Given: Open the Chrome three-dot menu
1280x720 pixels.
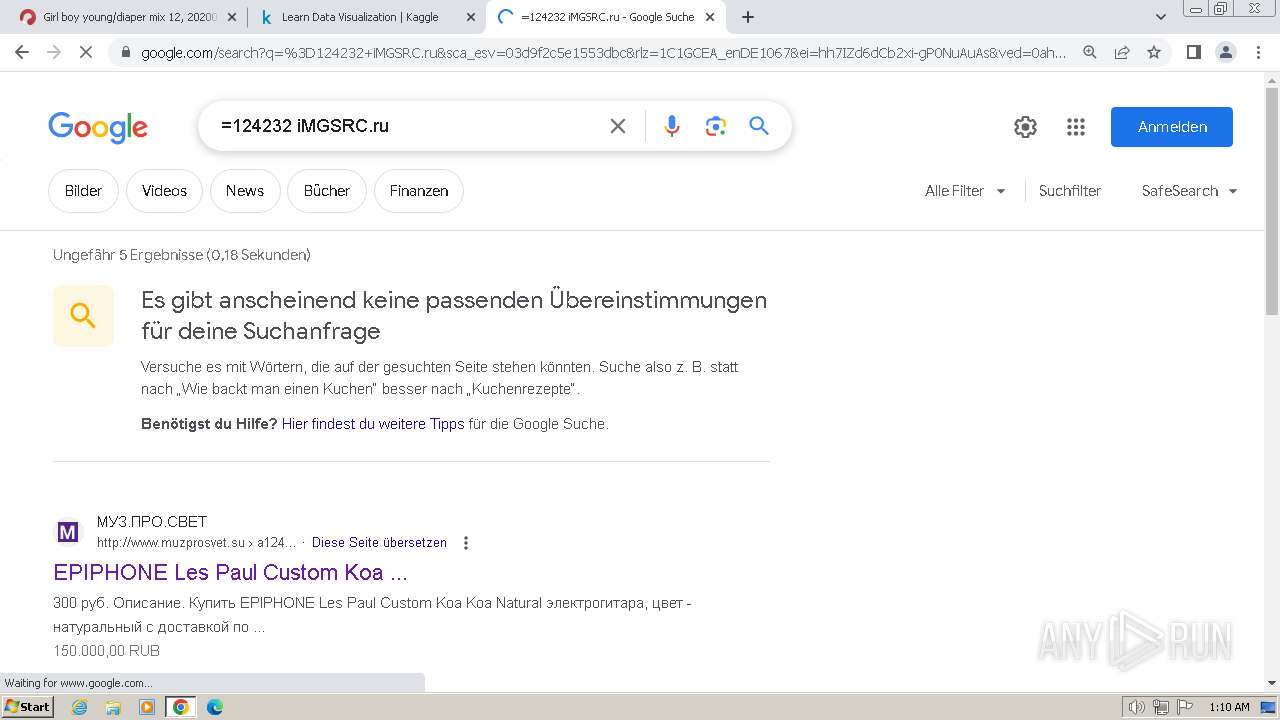Looking at the screenshot, I should (1258, 52).
